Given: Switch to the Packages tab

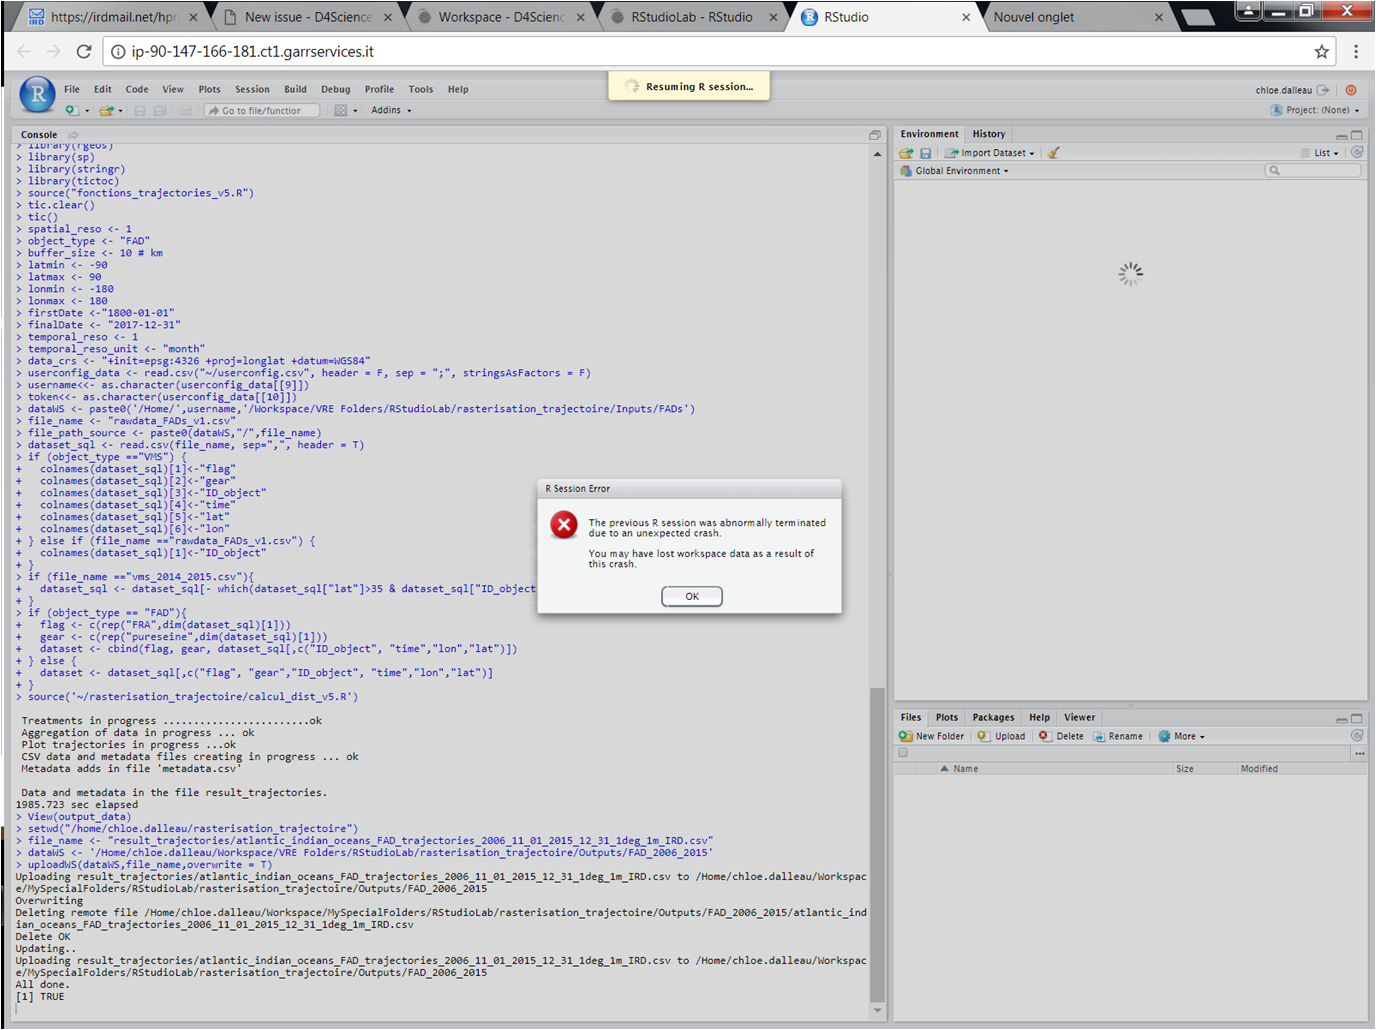Looking at the screenshot, I should point(993,717).
